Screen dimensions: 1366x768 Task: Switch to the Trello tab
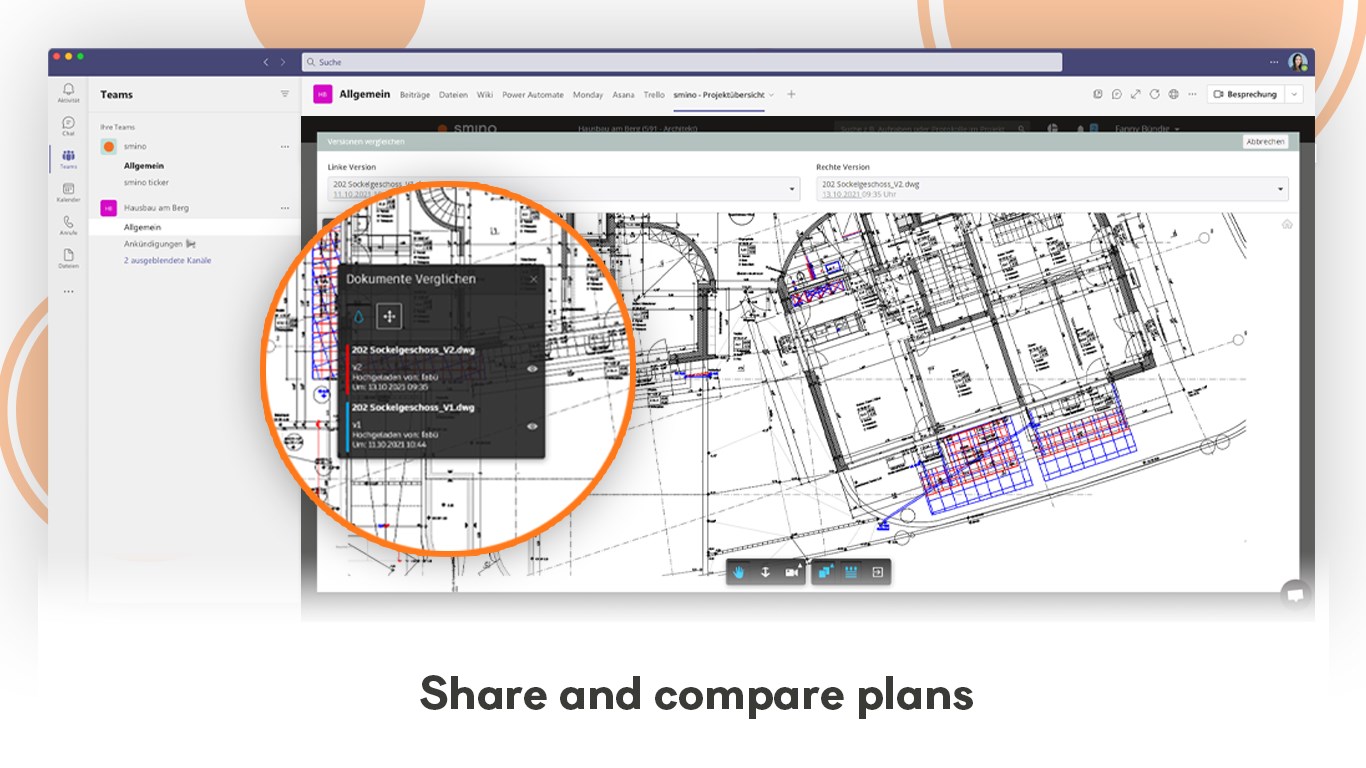pyautogui.click(x=654, y=95)
